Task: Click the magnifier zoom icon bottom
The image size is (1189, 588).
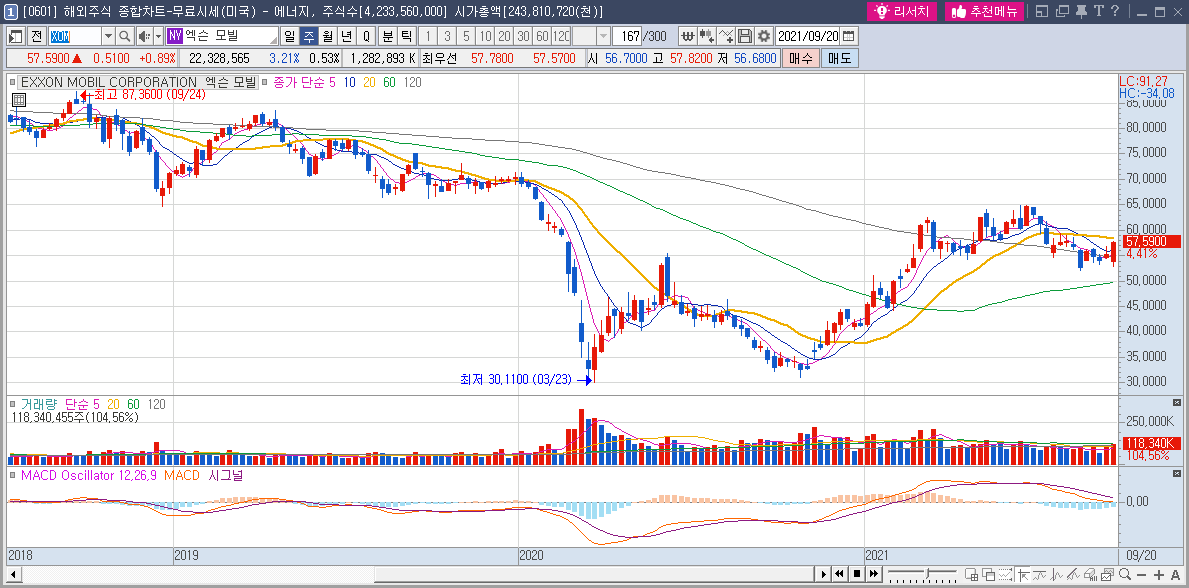Action: click(1125, 574)
